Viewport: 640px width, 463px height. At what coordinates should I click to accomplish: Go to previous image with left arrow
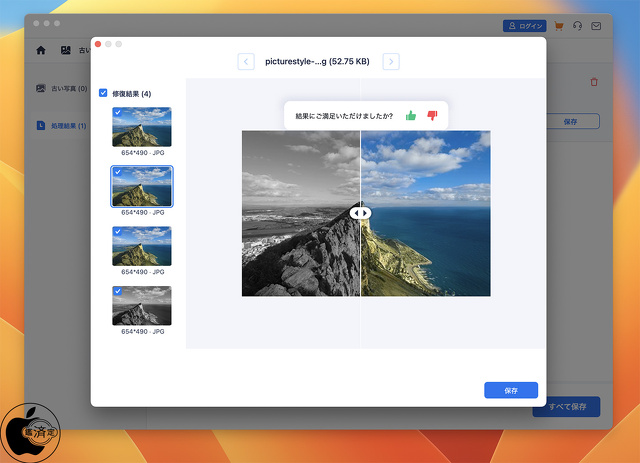click(246, 62)
